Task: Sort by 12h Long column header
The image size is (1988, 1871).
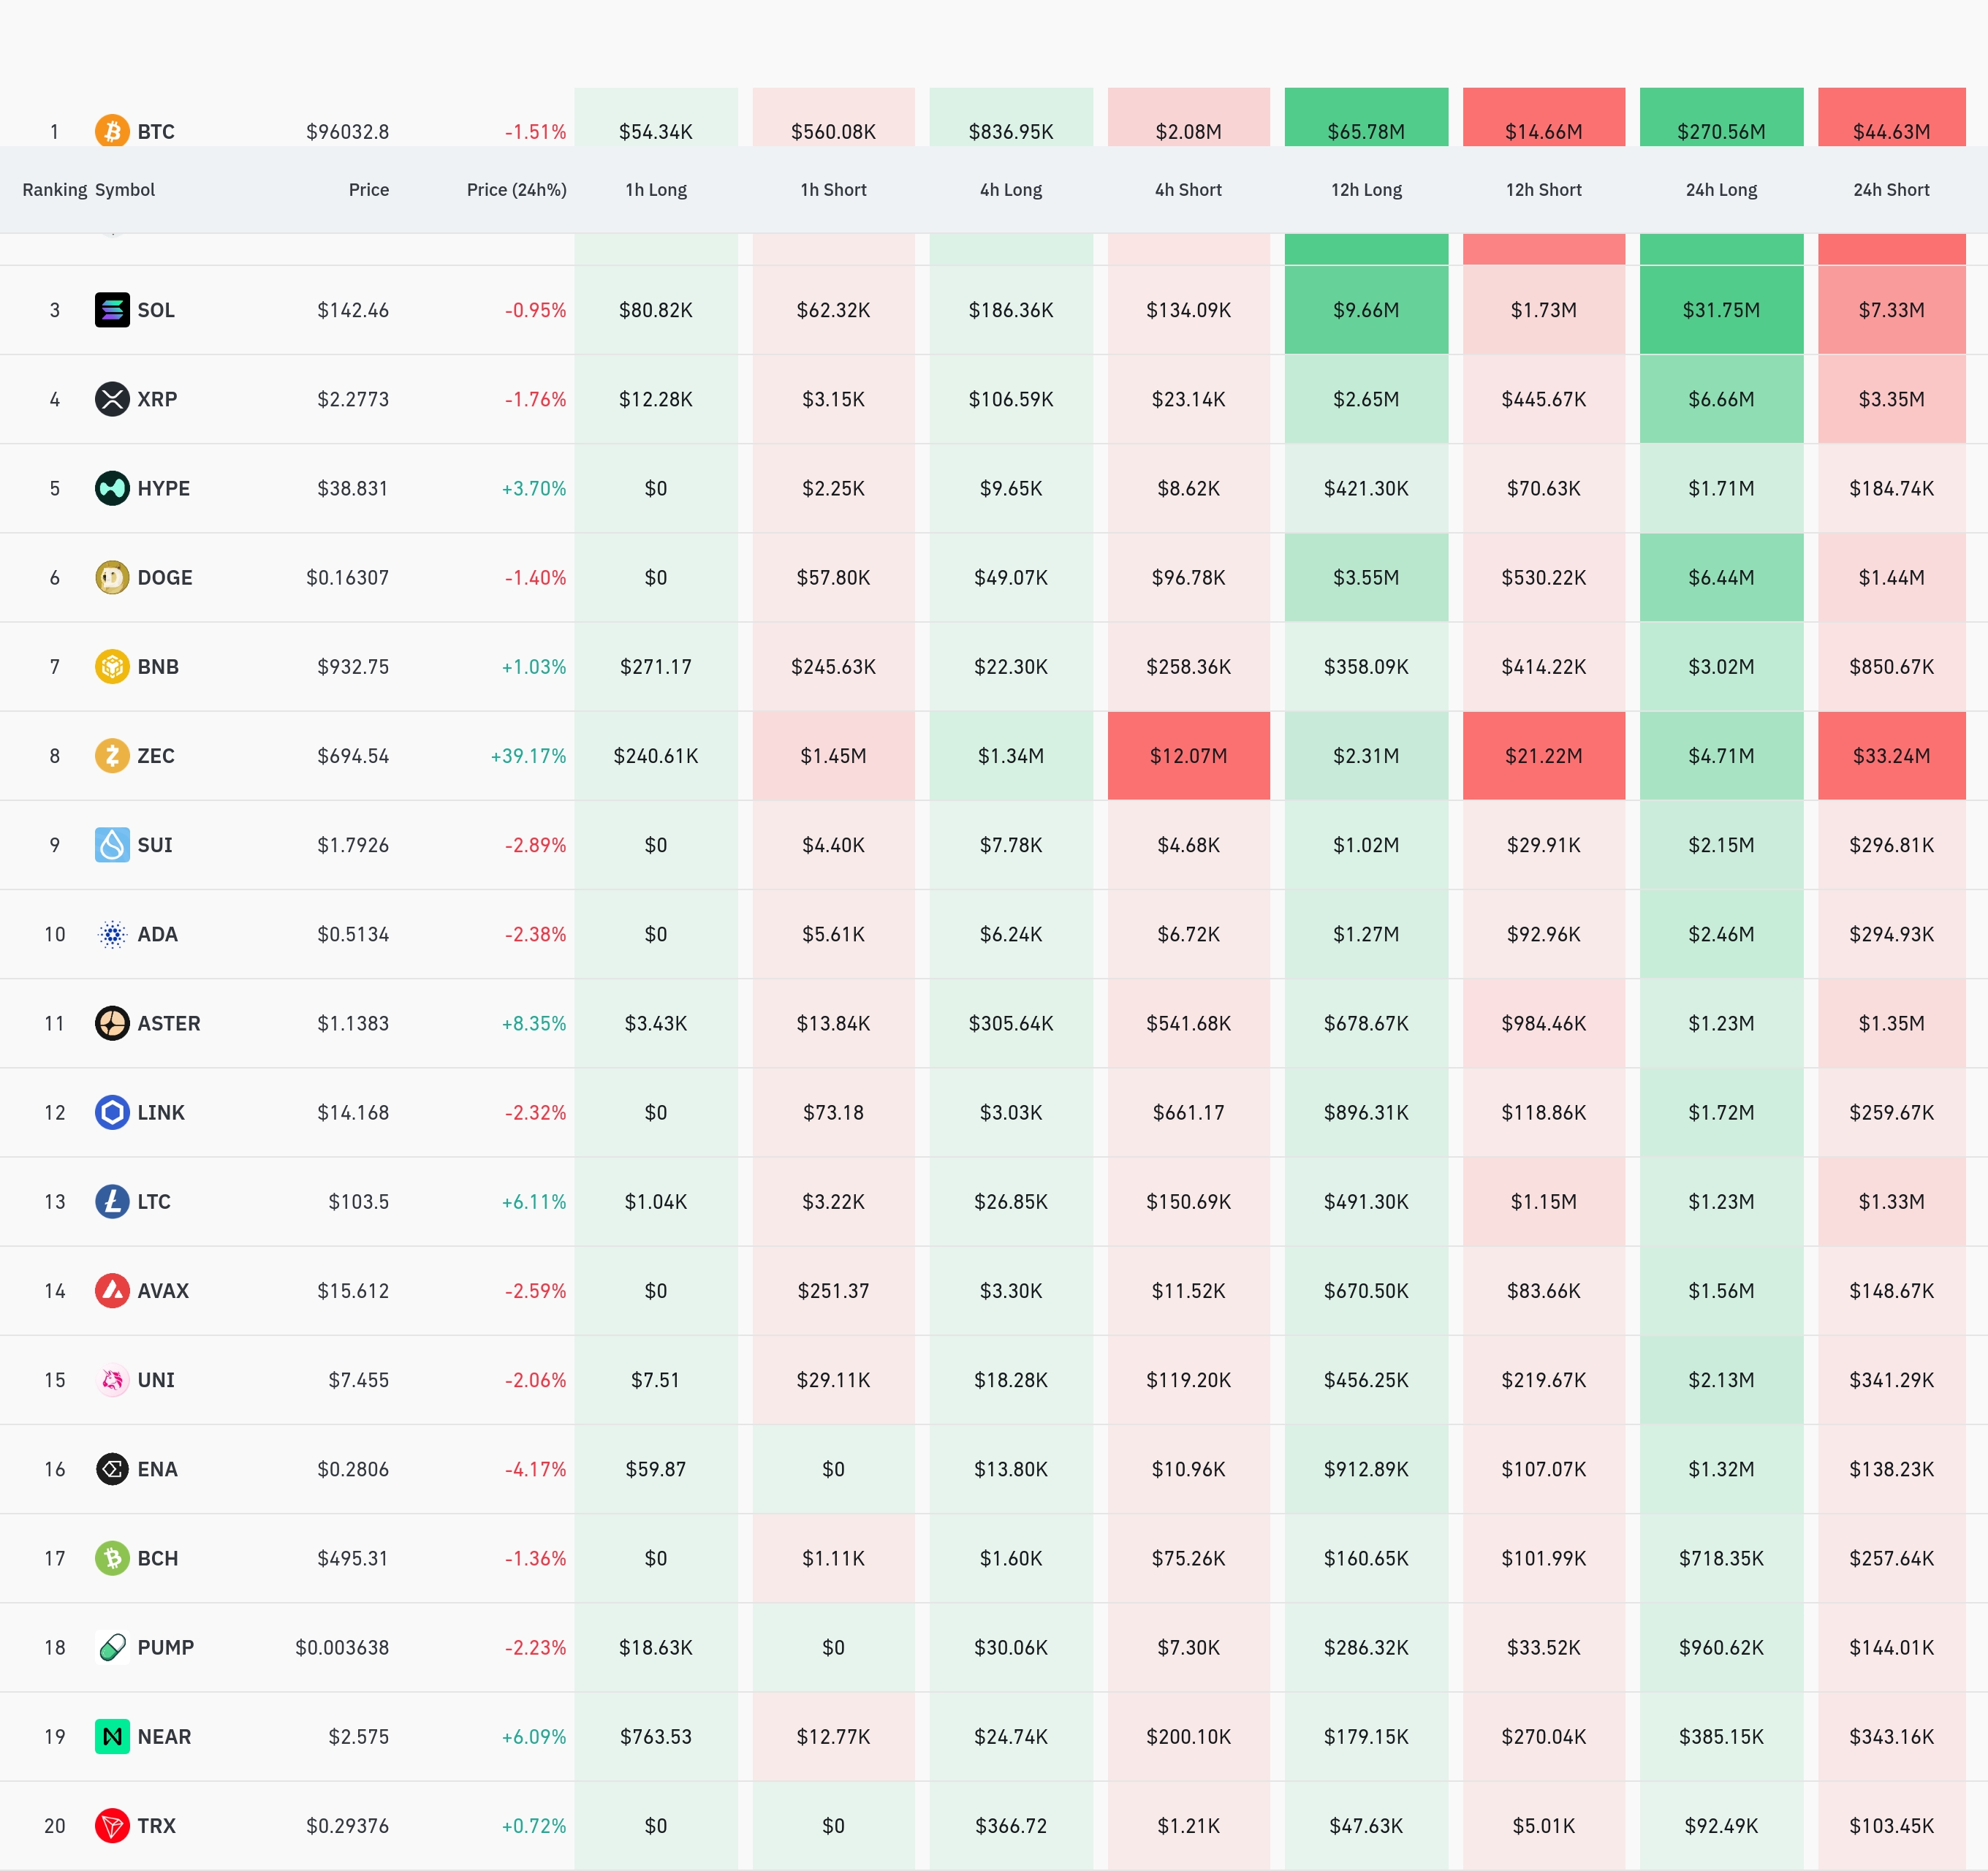Action: click(1366, 190)
